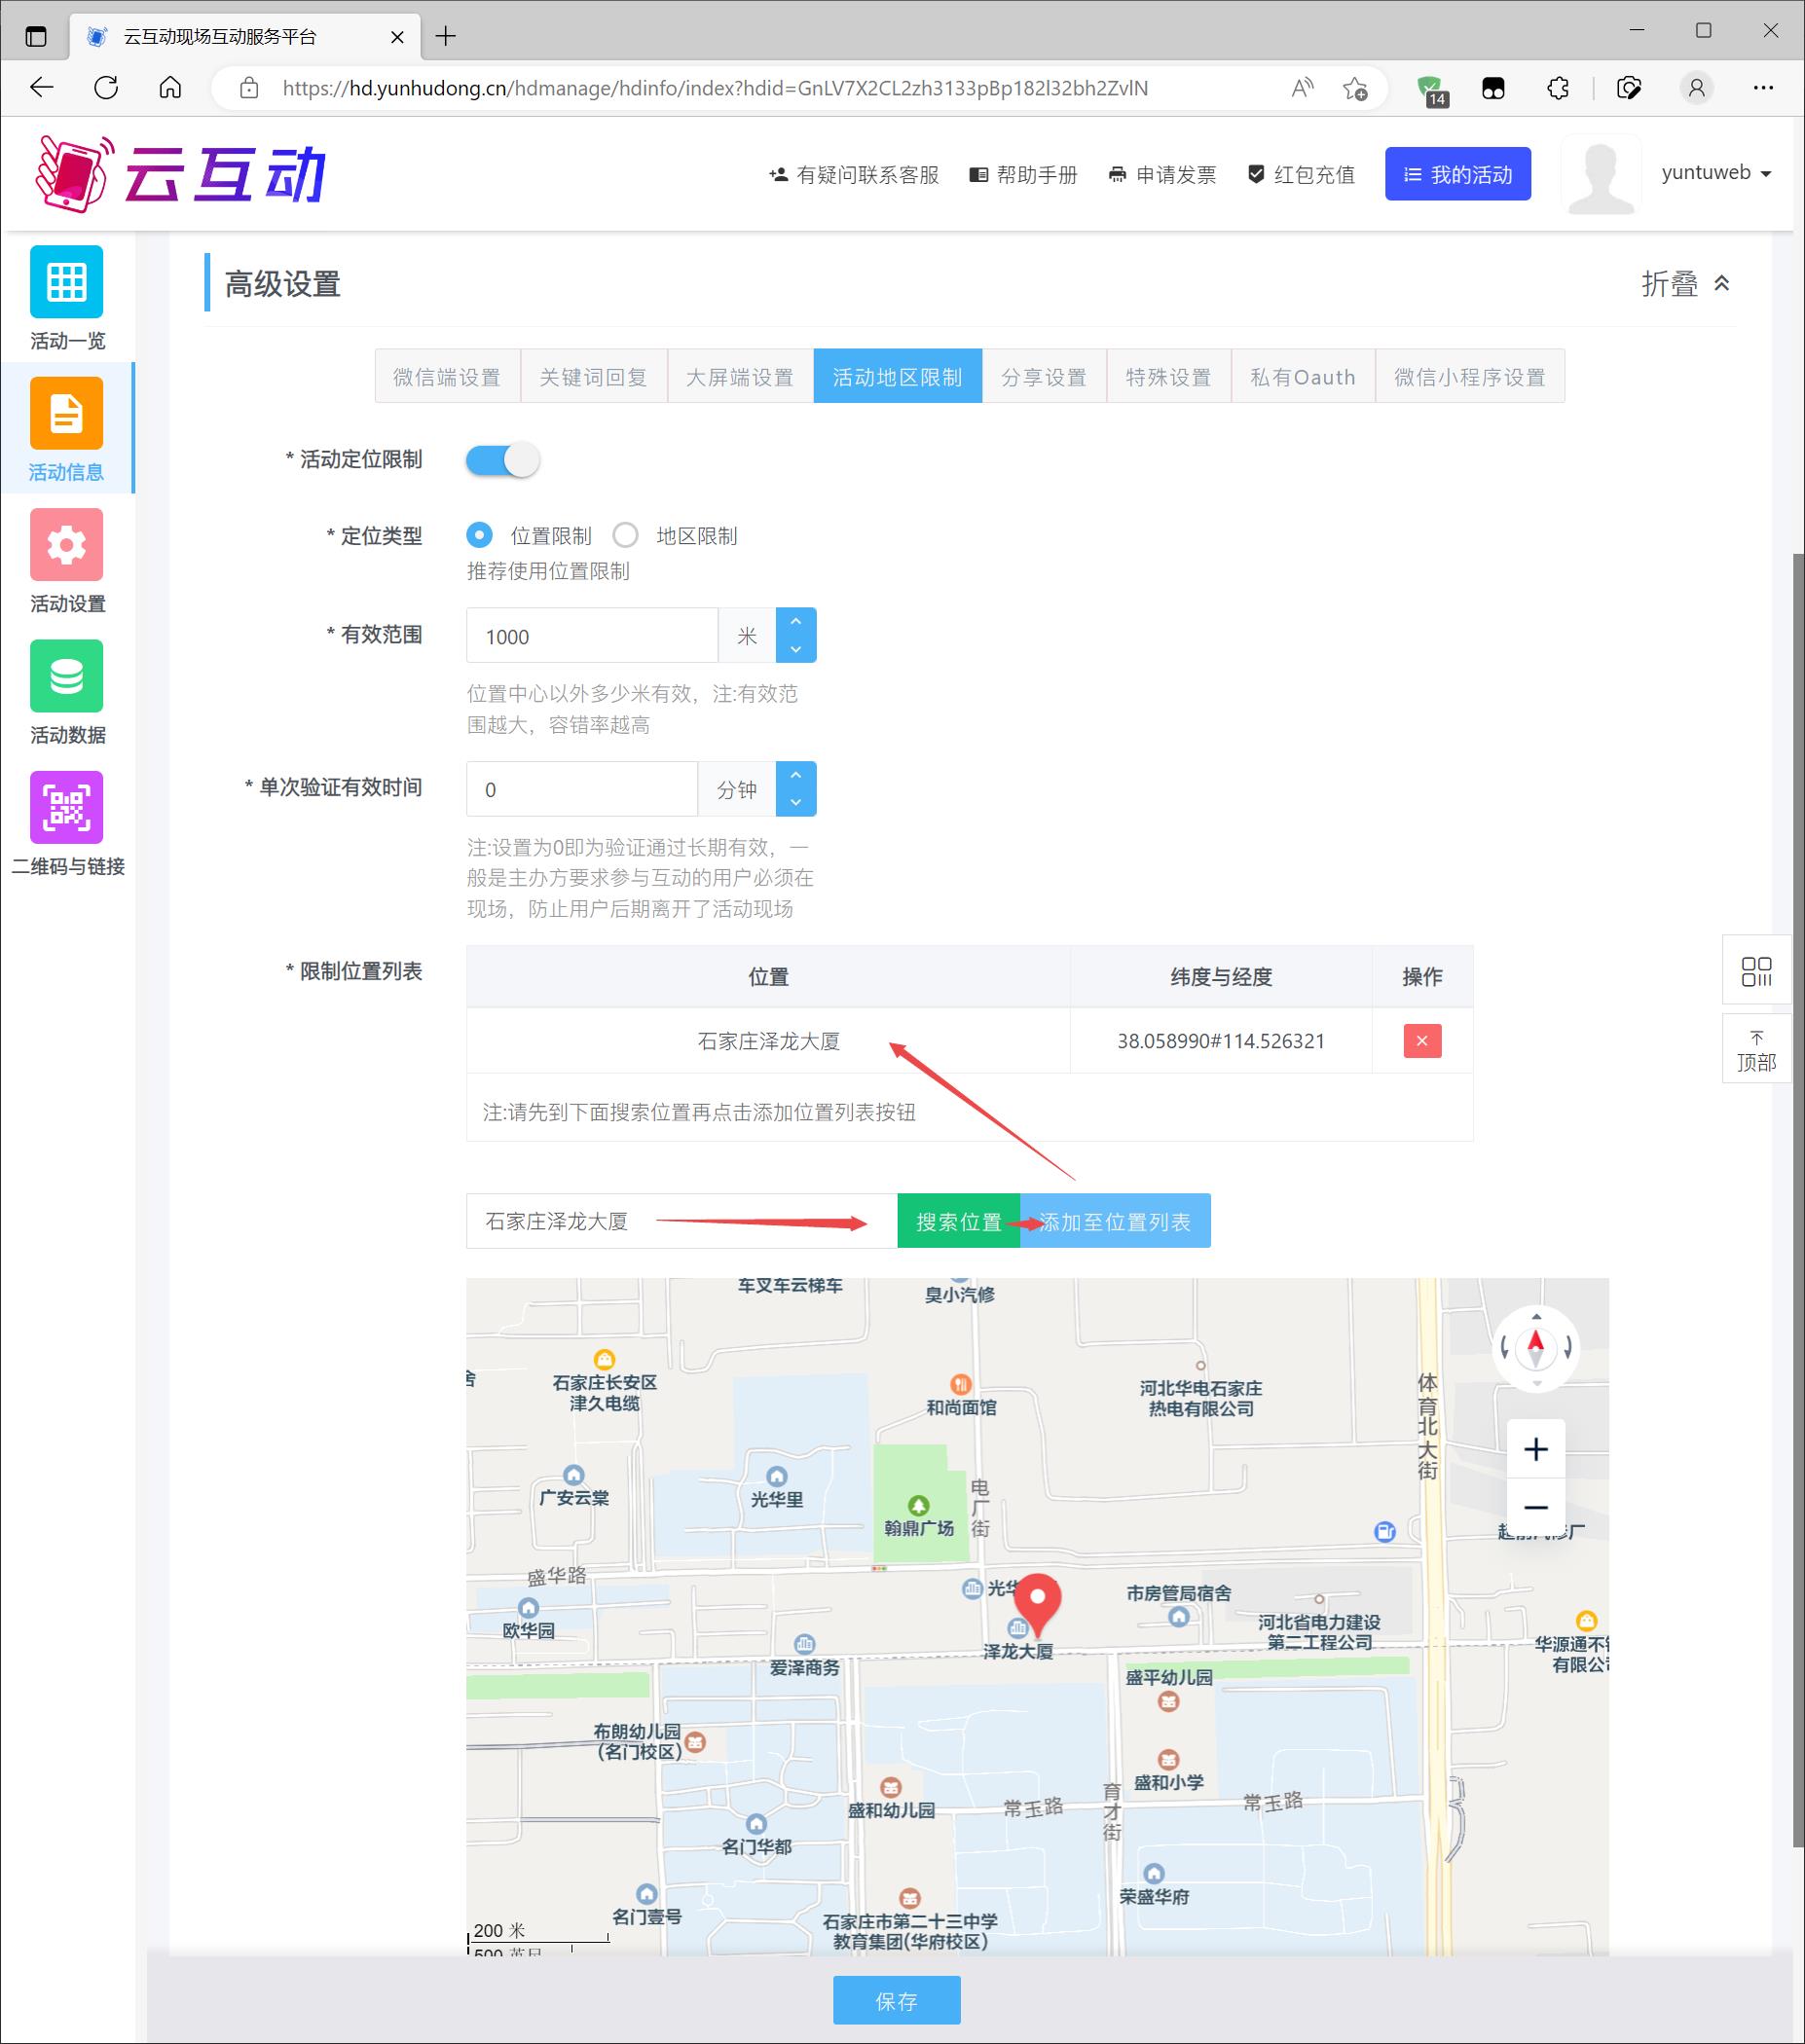Click the location search input field
Viewport: 1805px width, 2044px height.
coord(681,1221)
